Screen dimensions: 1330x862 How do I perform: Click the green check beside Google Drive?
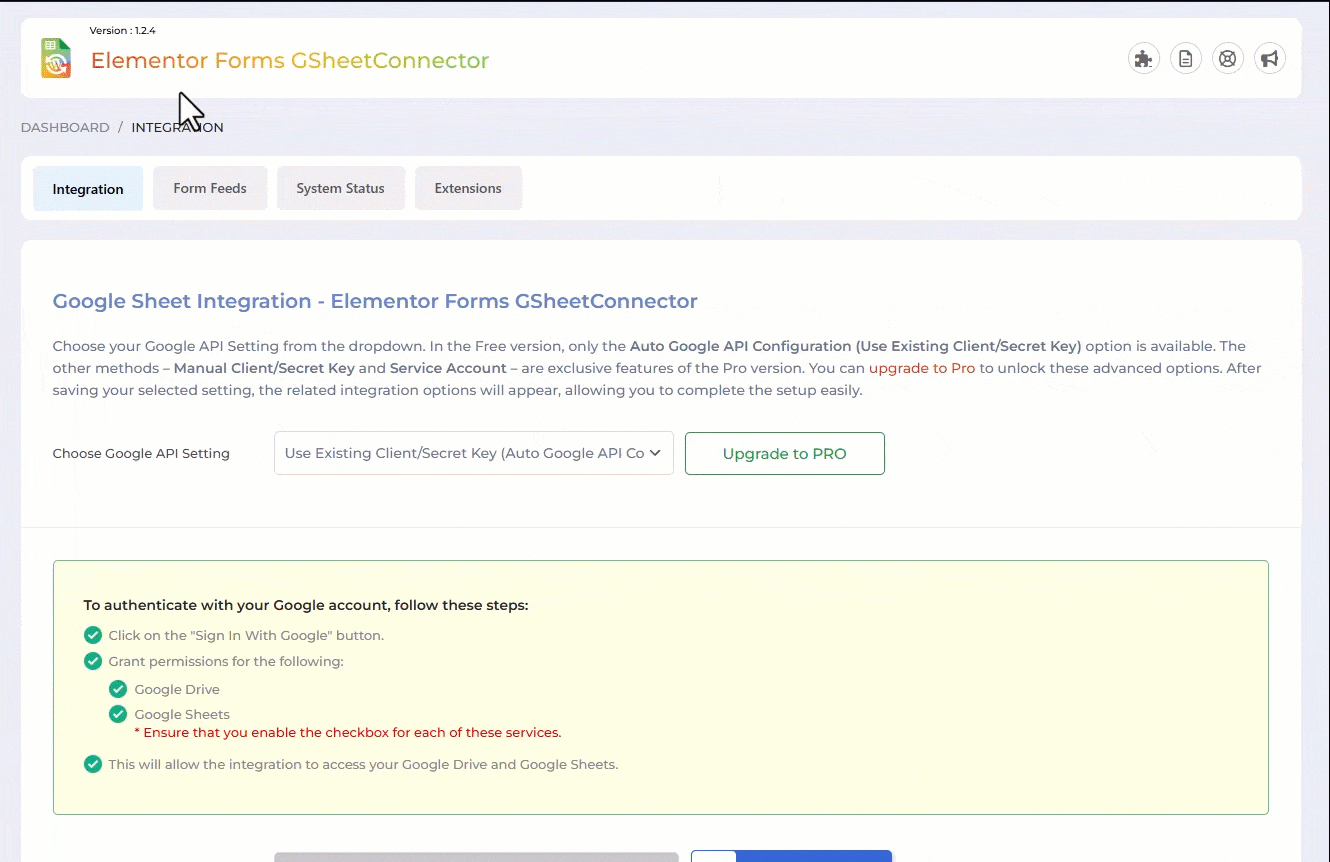pyautogui.click(x=118, y=689)
